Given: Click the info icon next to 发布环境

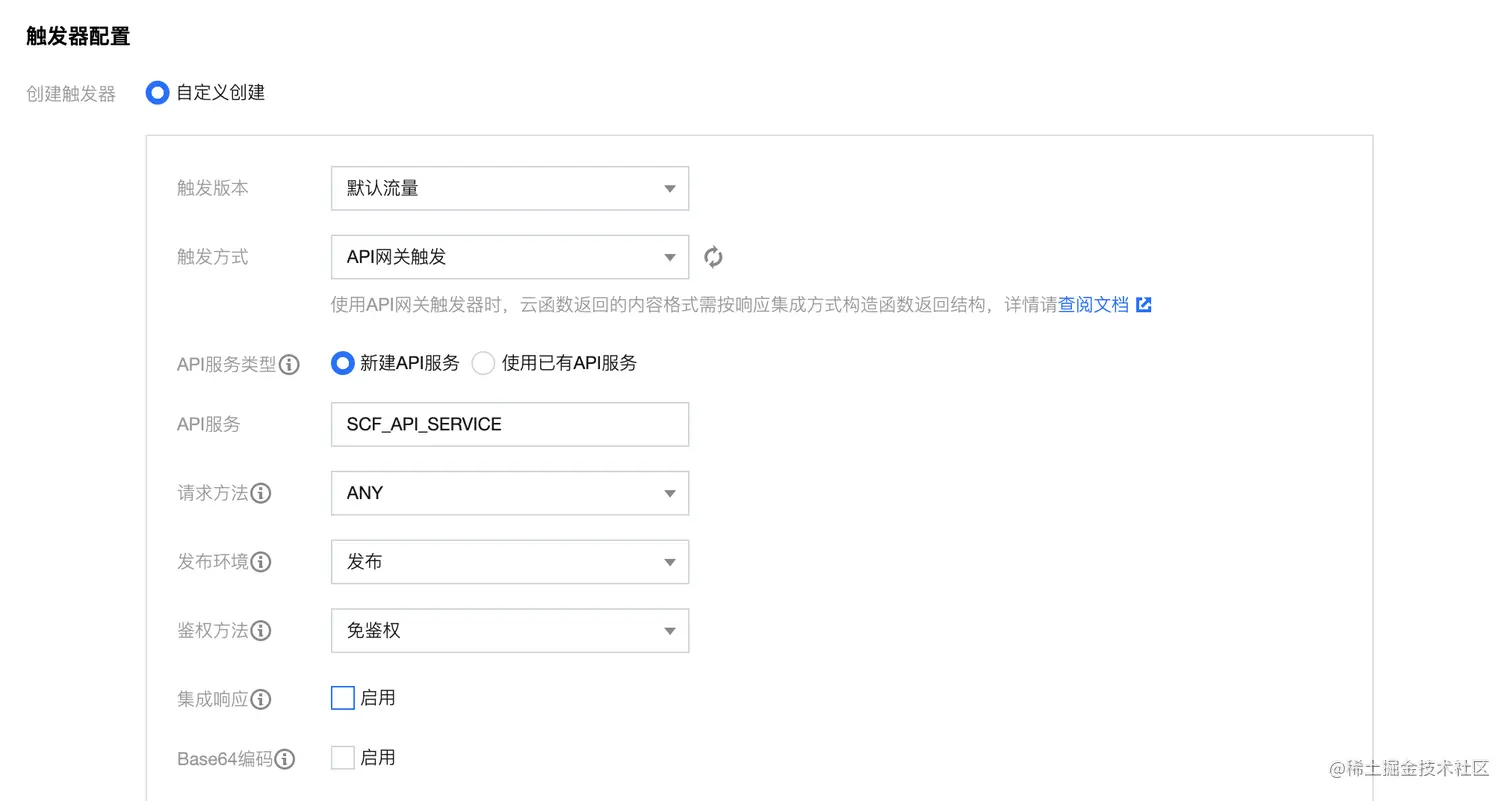Looking at the screenshot, I should 261,562.
